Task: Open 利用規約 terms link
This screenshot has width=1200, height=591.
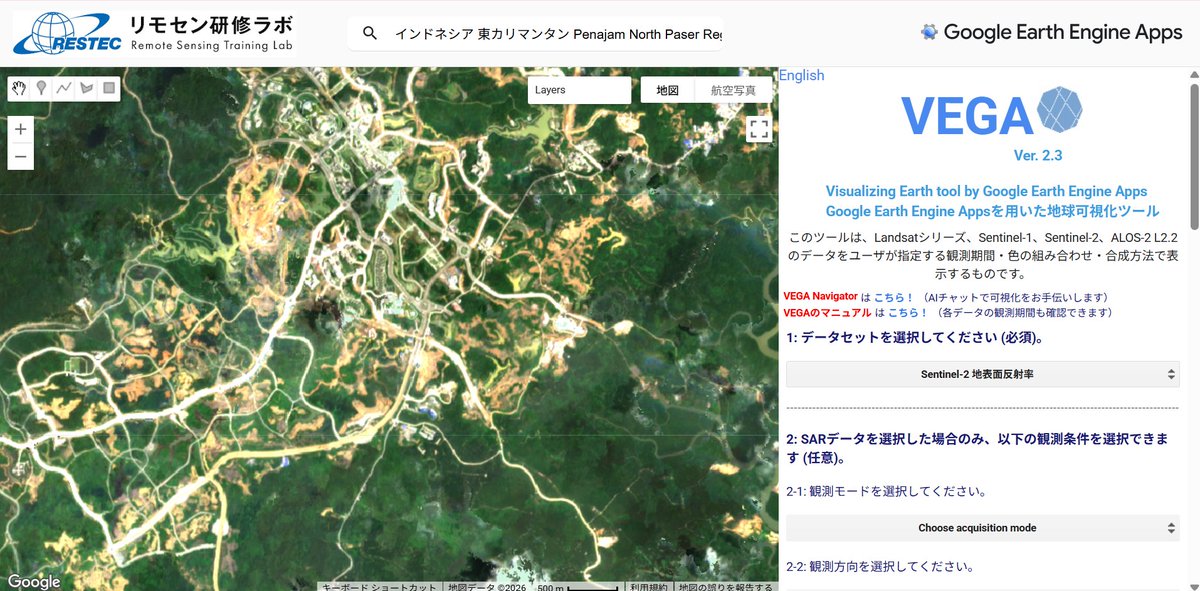Action: [650, 587]
